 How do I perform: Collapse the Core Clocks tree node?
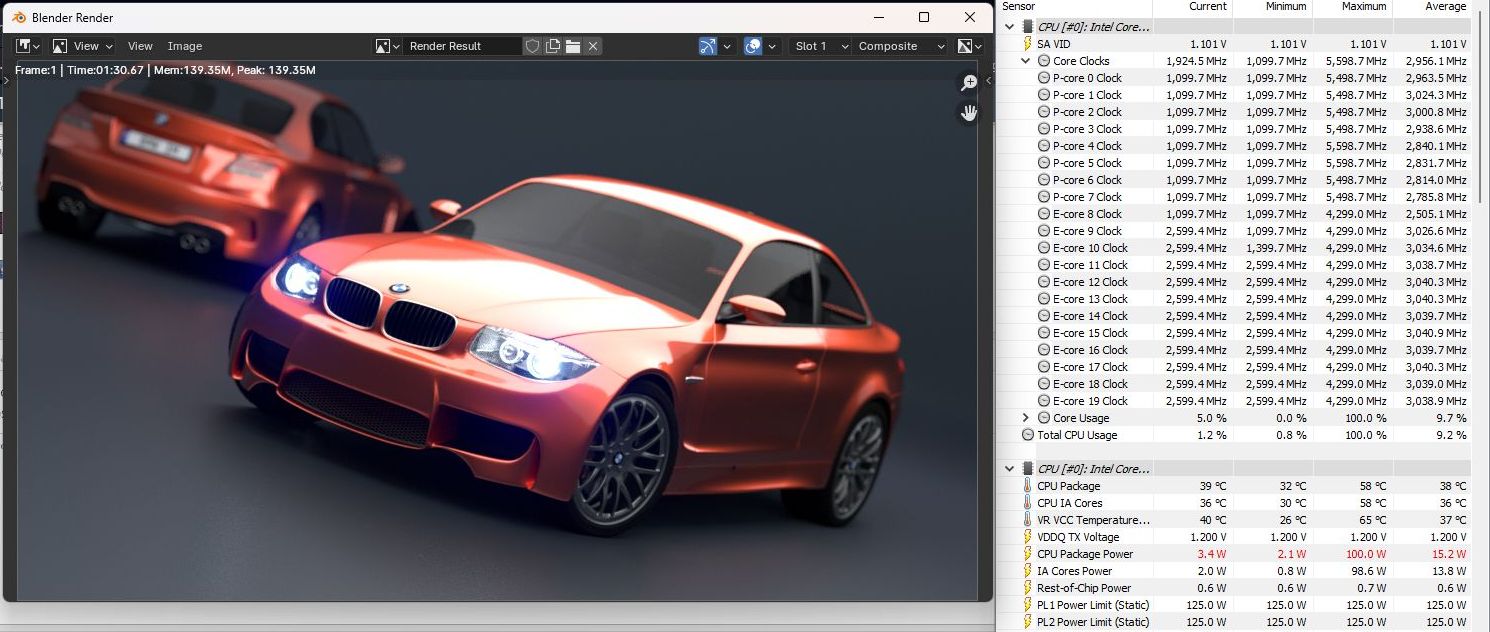1025,61
